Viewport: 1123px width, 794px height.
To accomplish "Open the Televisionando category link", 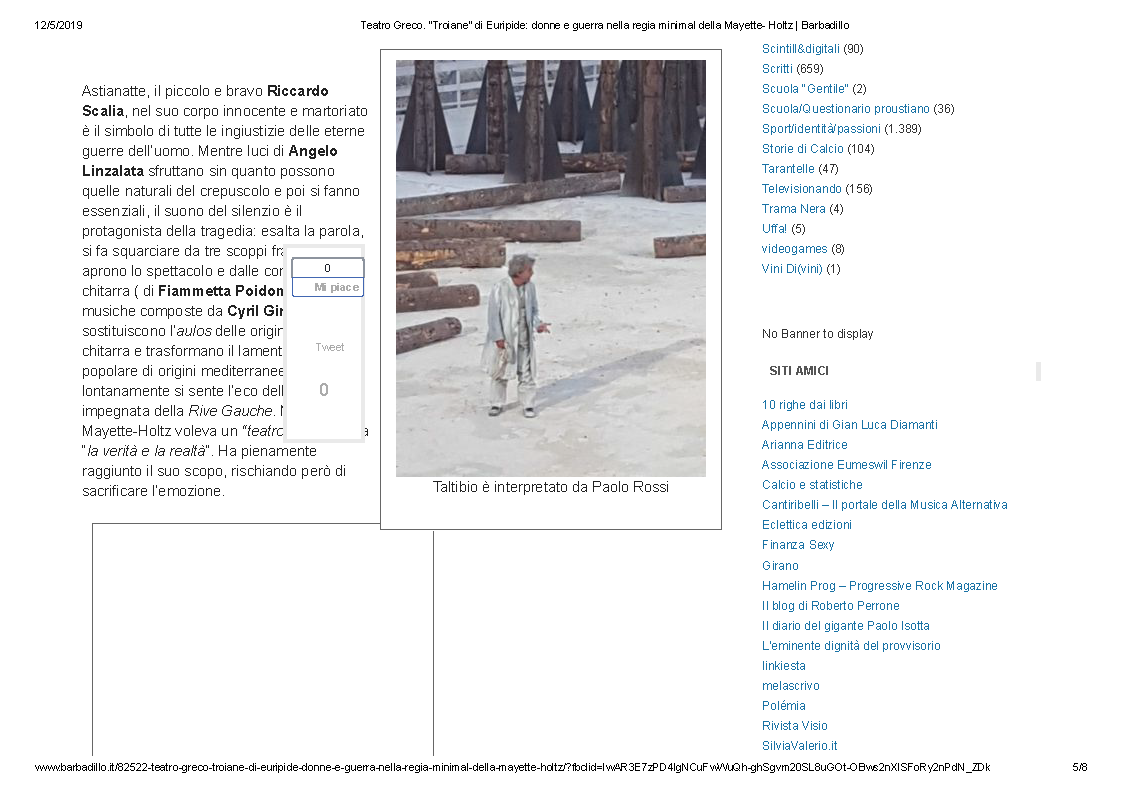I will coord(801,189).
